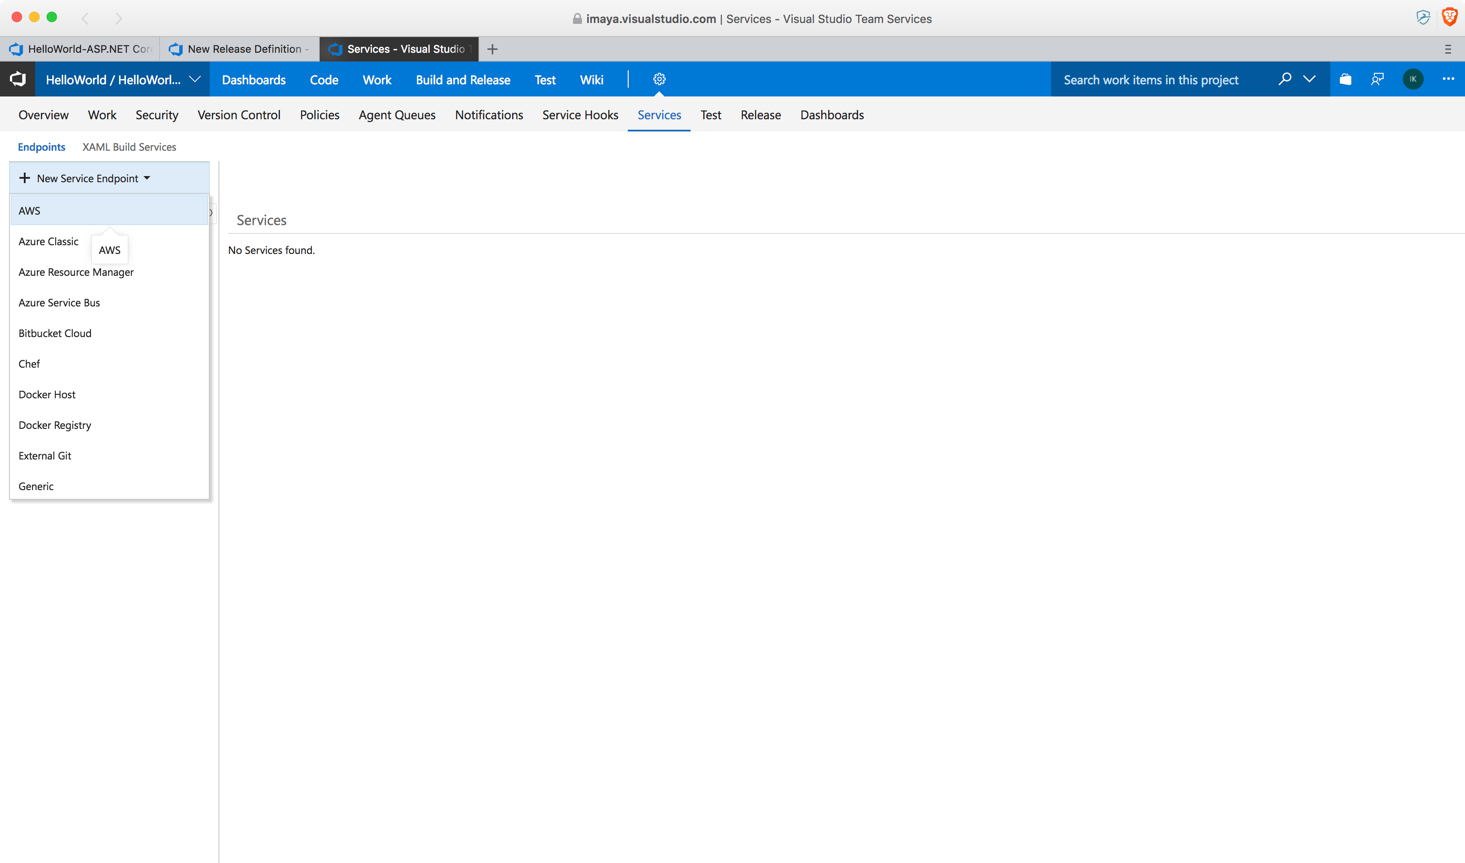Open the feedback chat icon
This screenshot has height=863, width=1465.
1378,79
